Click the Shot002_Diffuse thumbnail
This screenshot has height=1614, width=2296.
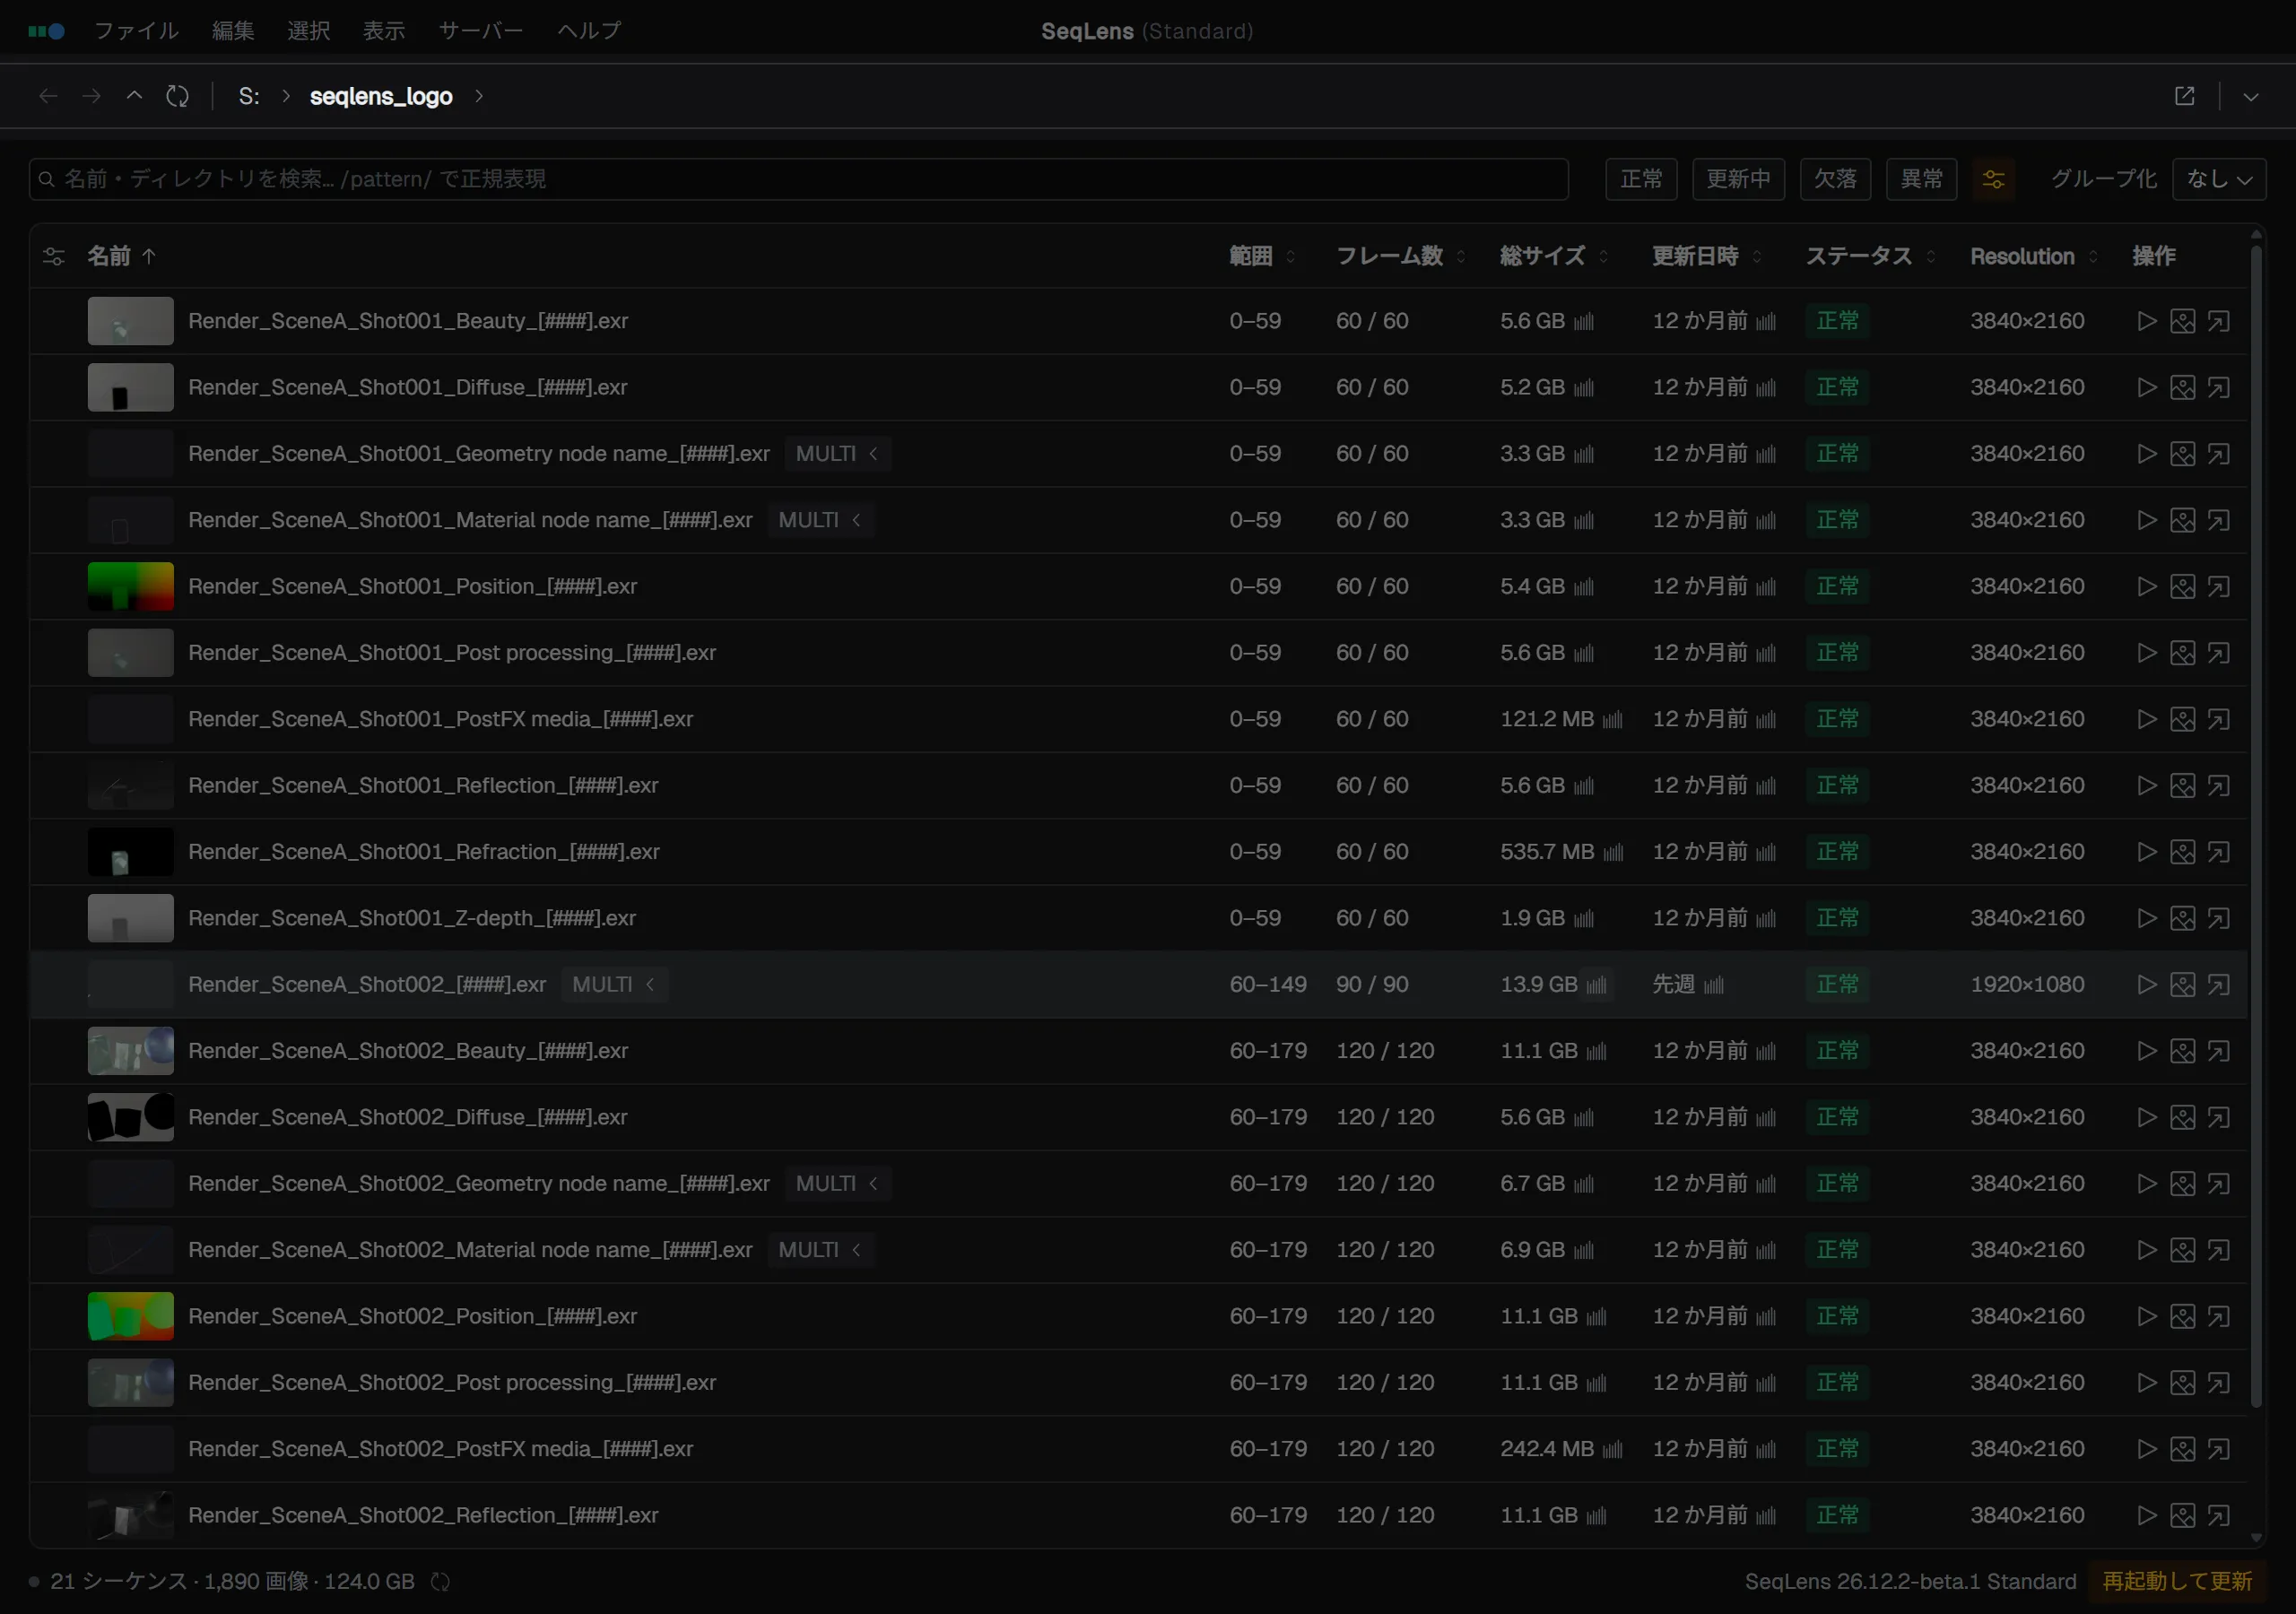click(x=130, y=1117)
